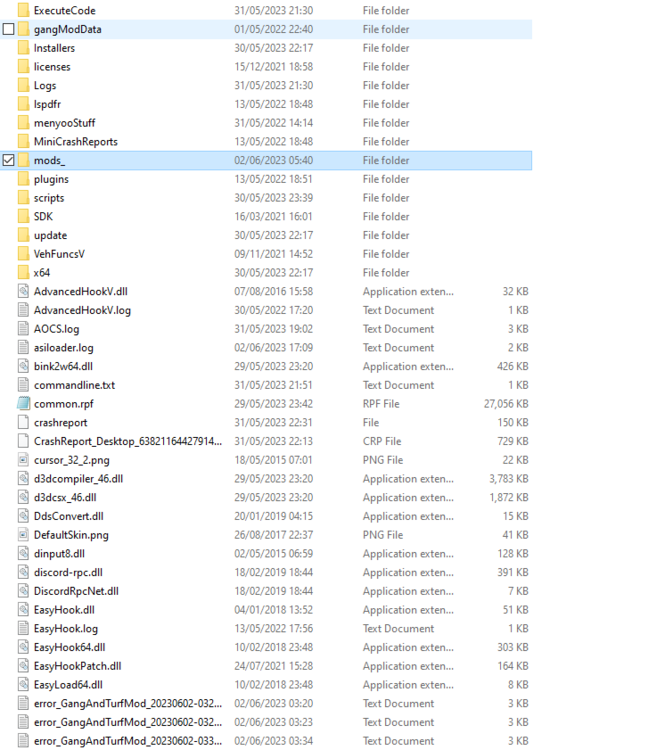Click the 27,056 KB size of common.rpf
Image resolution: width=665 pixels, height=750 pixels.
pyautogui.click(x=506, y=404)
